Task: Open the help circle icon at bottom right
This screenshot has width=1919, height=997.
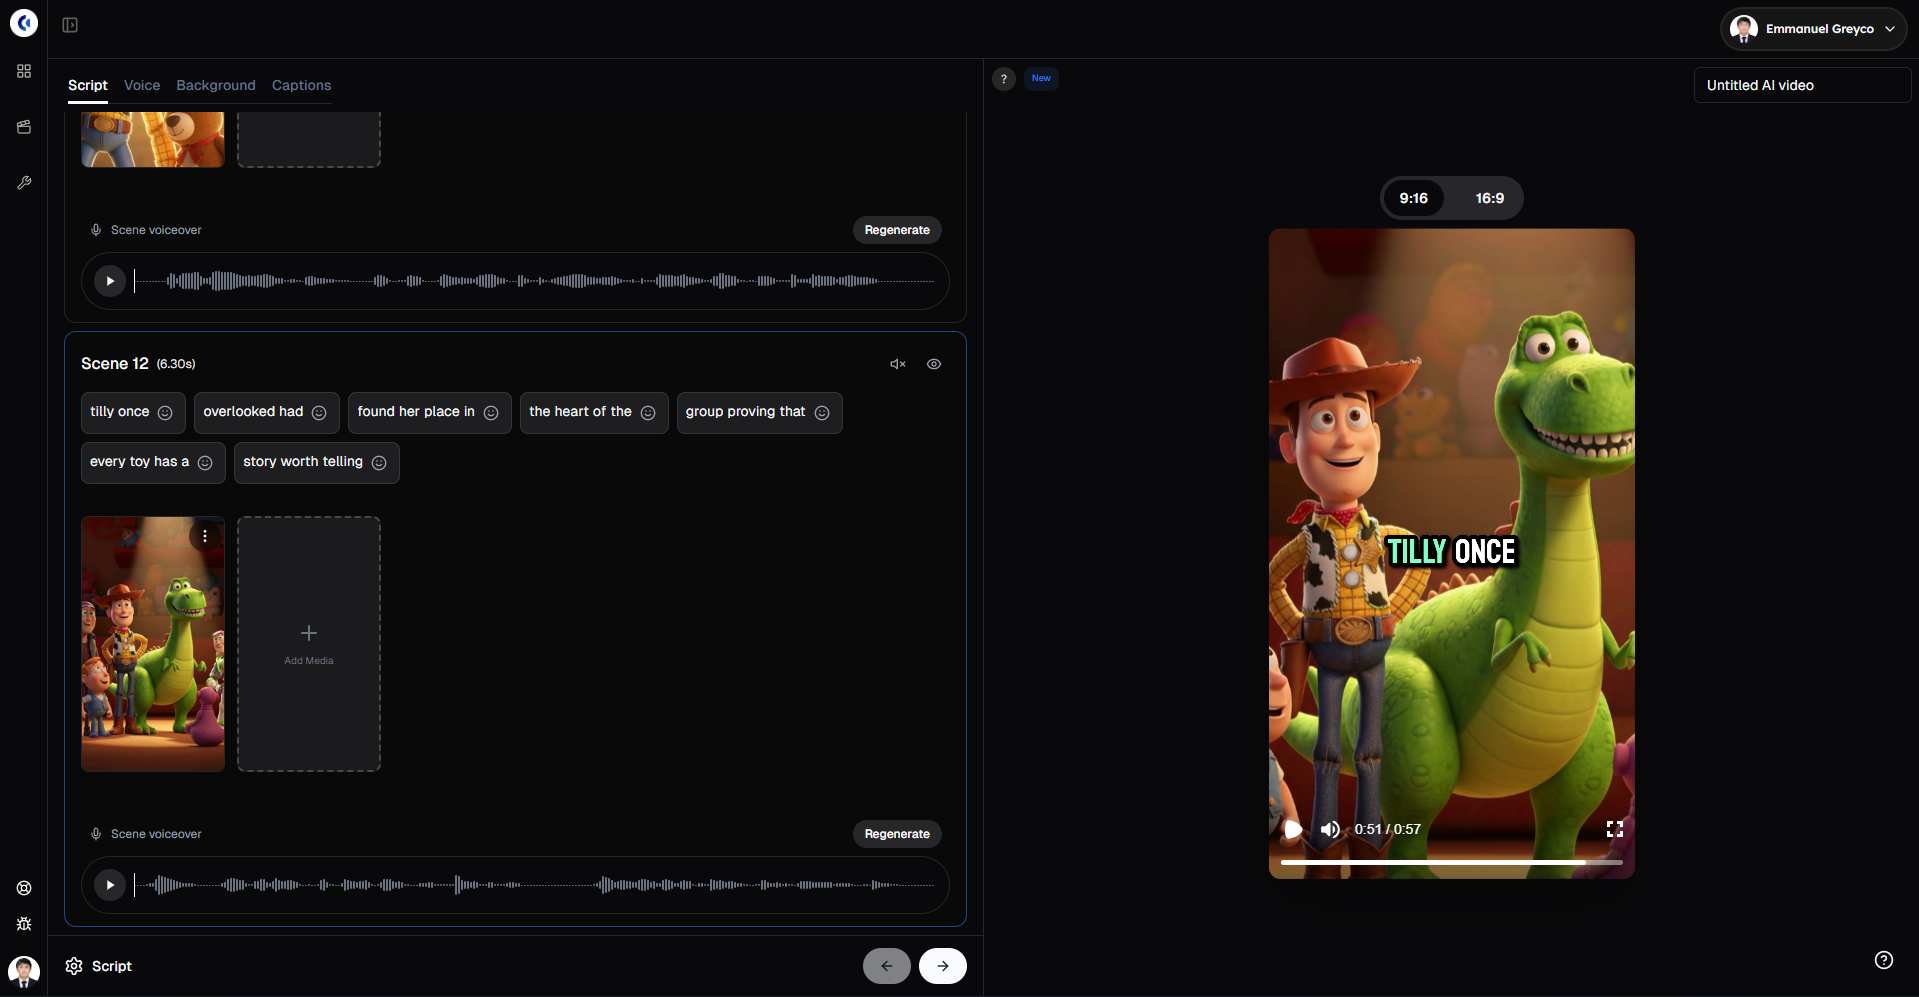Action: tap(1884, 960)
